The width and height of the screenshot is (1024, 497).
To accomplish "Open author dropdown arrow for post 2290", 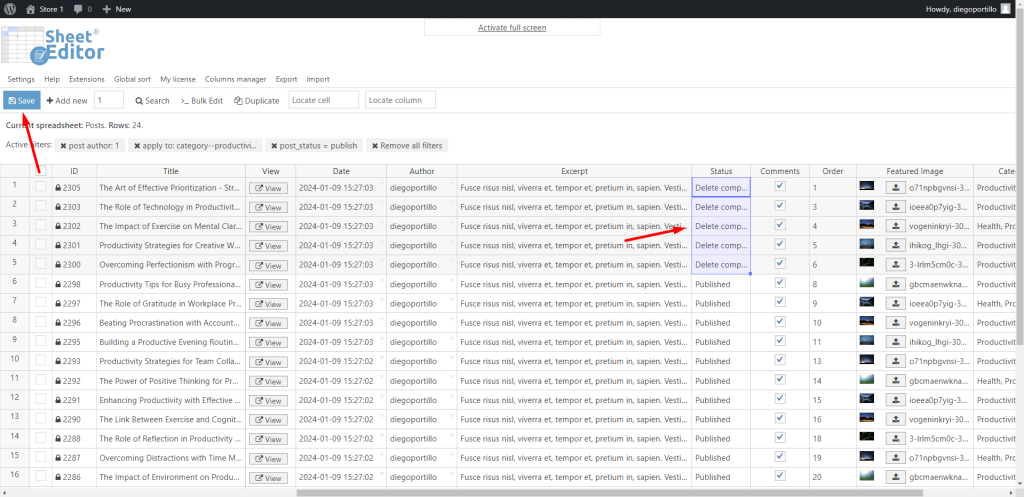I will [451, 415].
